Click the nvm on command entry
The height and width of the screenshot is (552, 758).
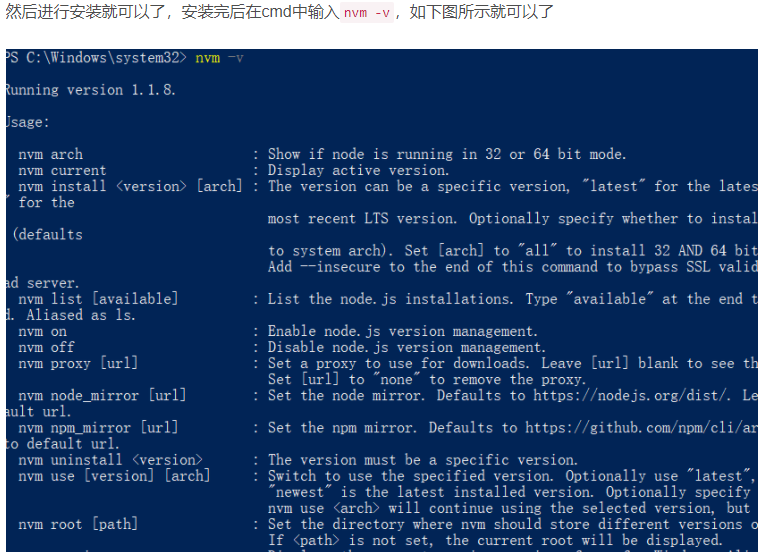pos(43,331)
